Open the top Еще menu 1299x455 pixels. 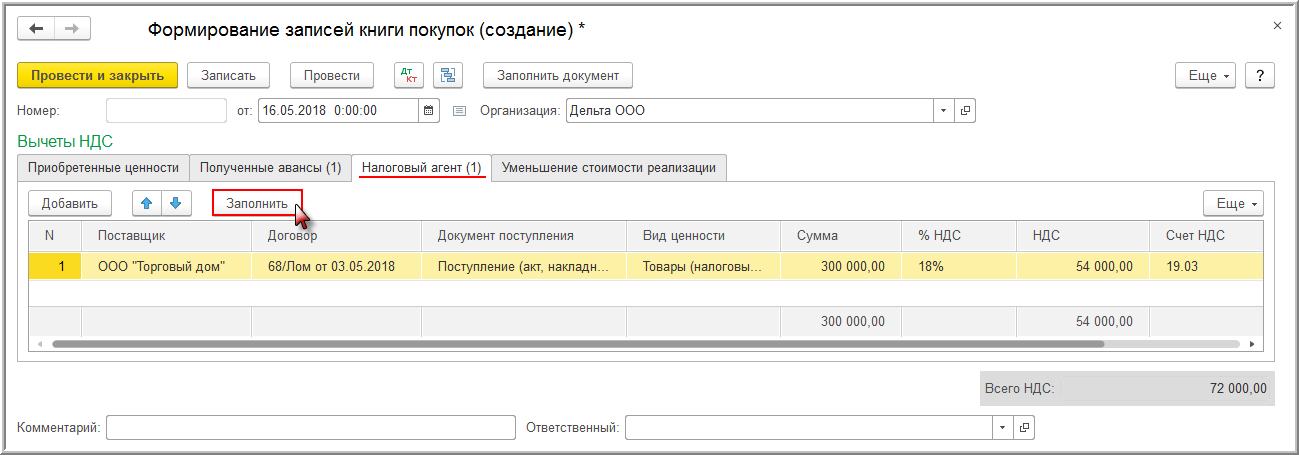1207,75
